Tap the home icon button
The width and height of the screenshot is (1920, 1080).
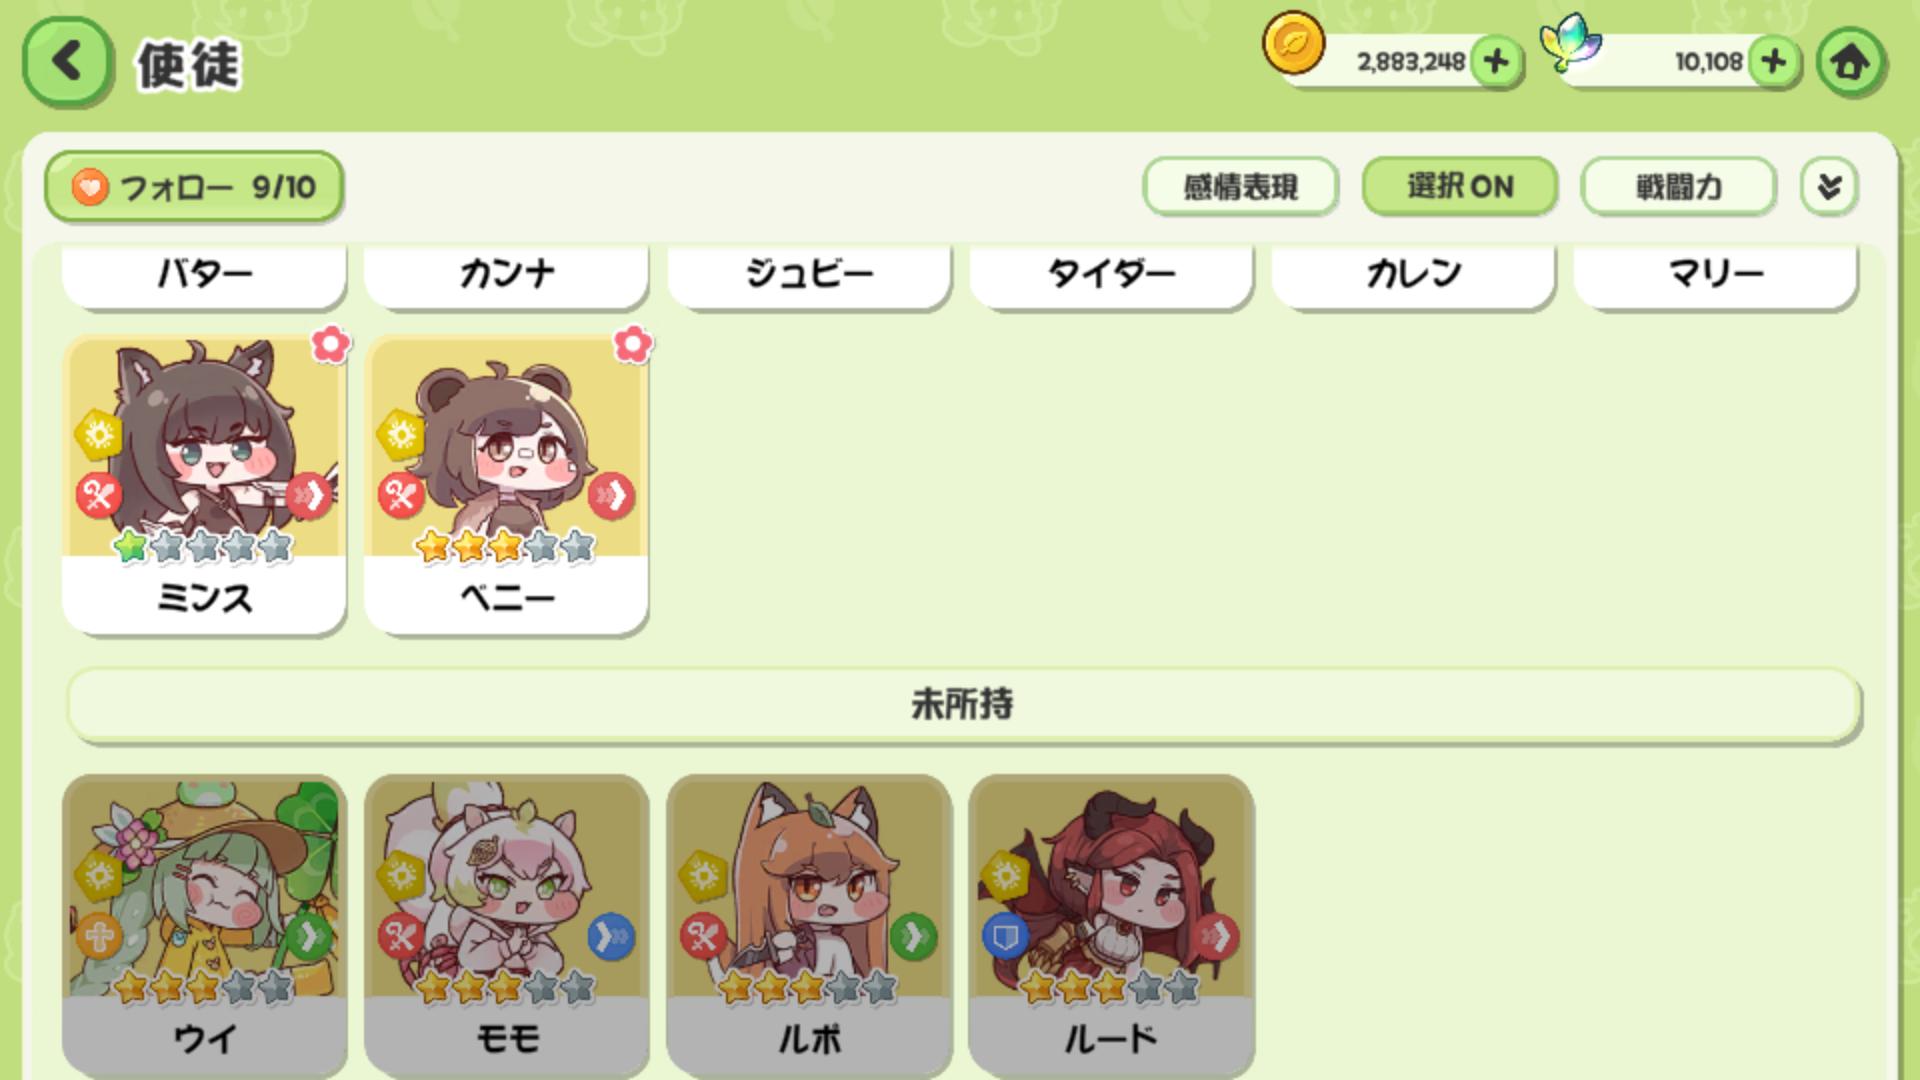pos(1850,62)
